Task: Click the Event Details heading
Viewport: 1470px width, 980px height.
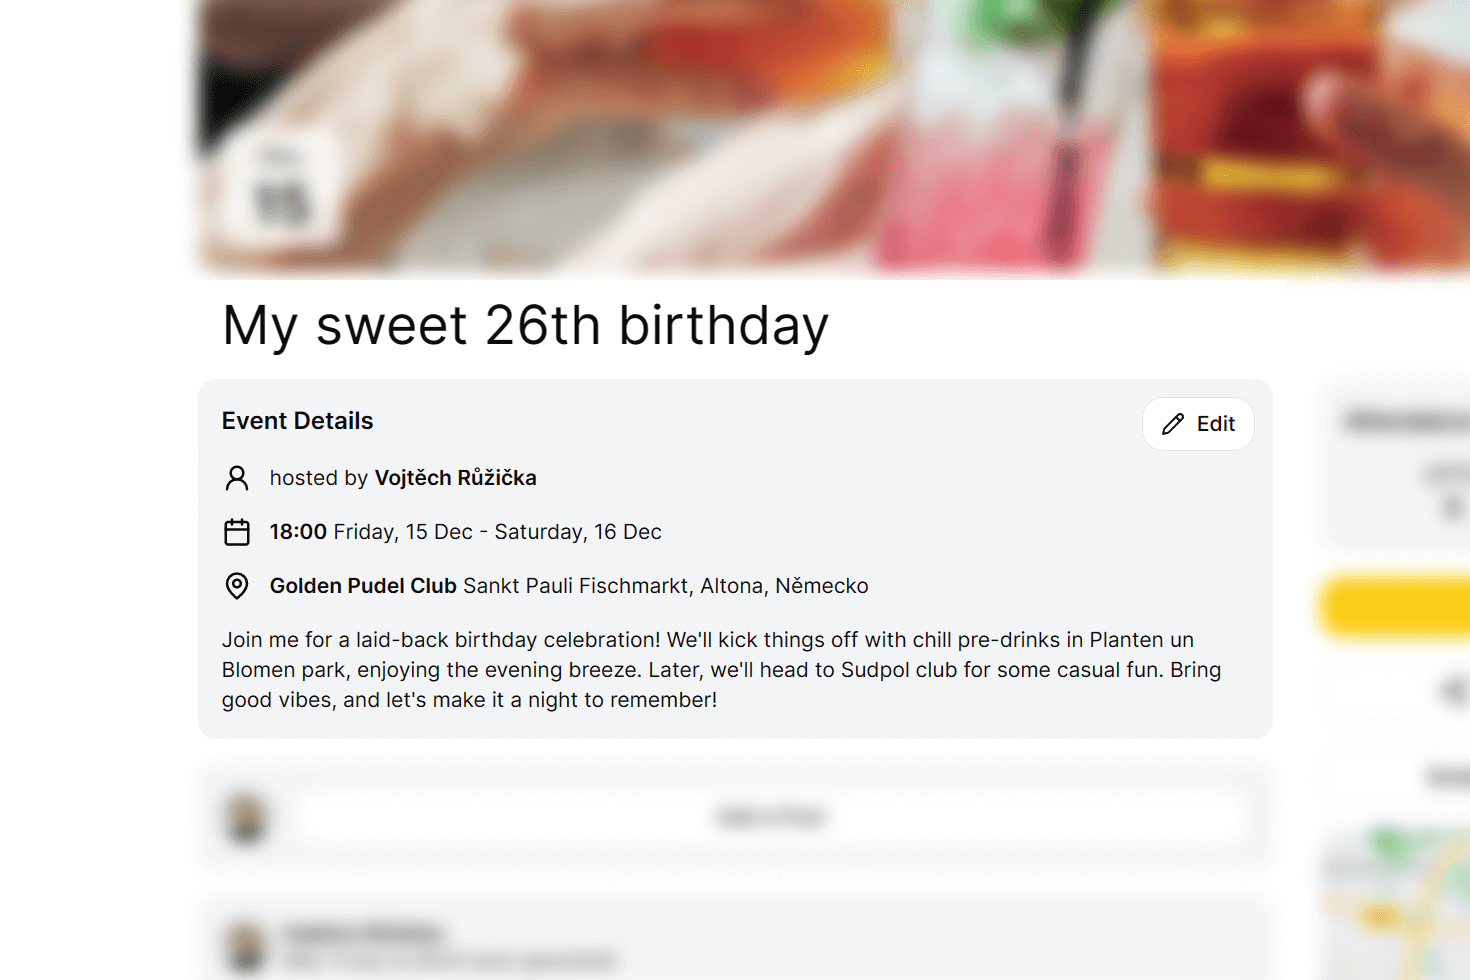Action: tap(297, 421)
